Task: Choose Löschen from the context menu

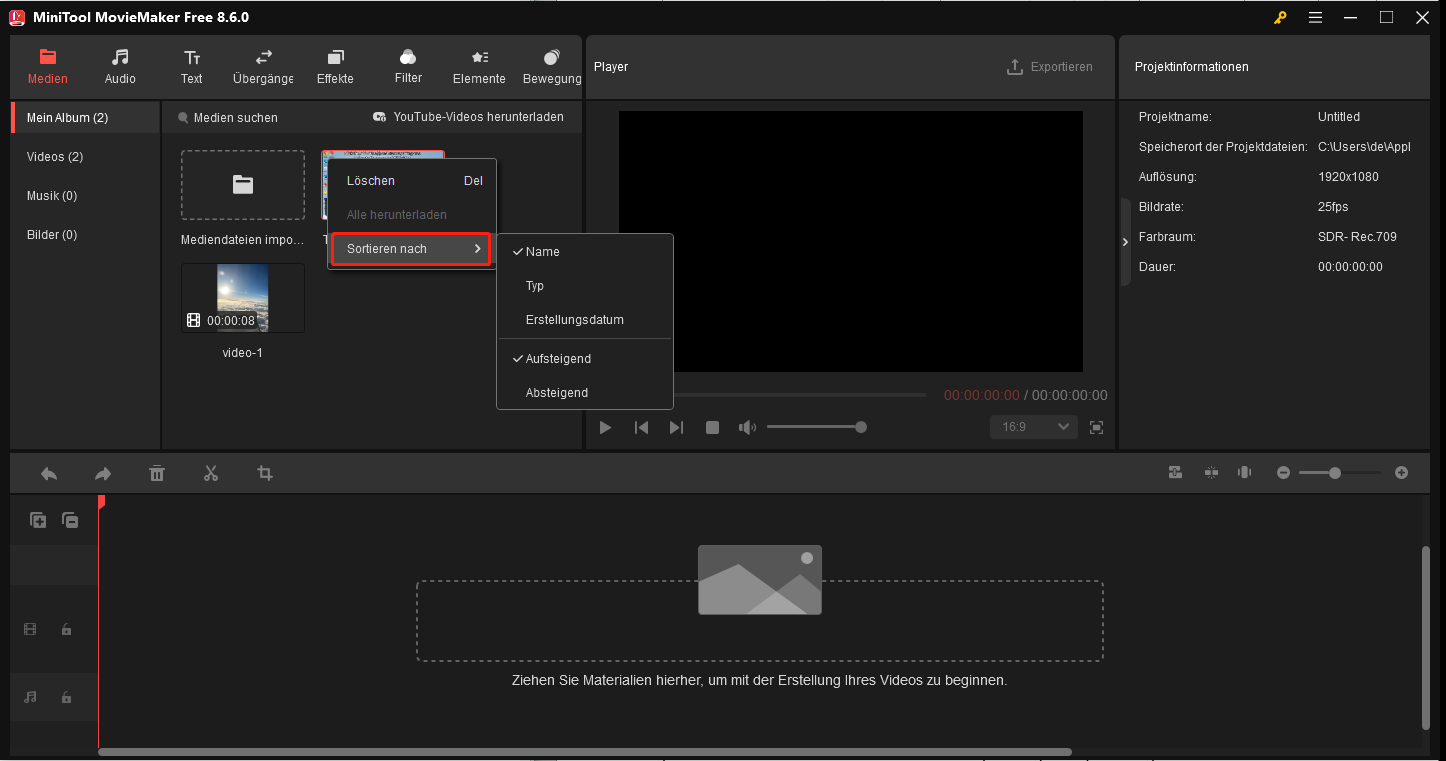Action: coord(370,180)
